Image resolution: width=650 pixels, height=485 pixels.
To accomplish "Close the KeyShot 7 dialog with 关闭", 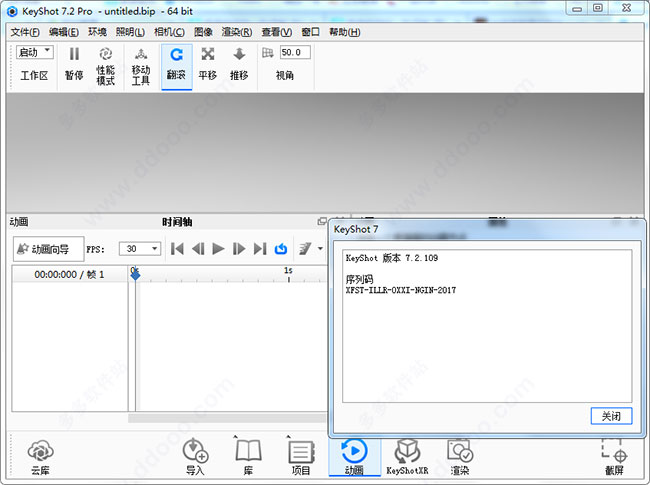I will 611,416.
